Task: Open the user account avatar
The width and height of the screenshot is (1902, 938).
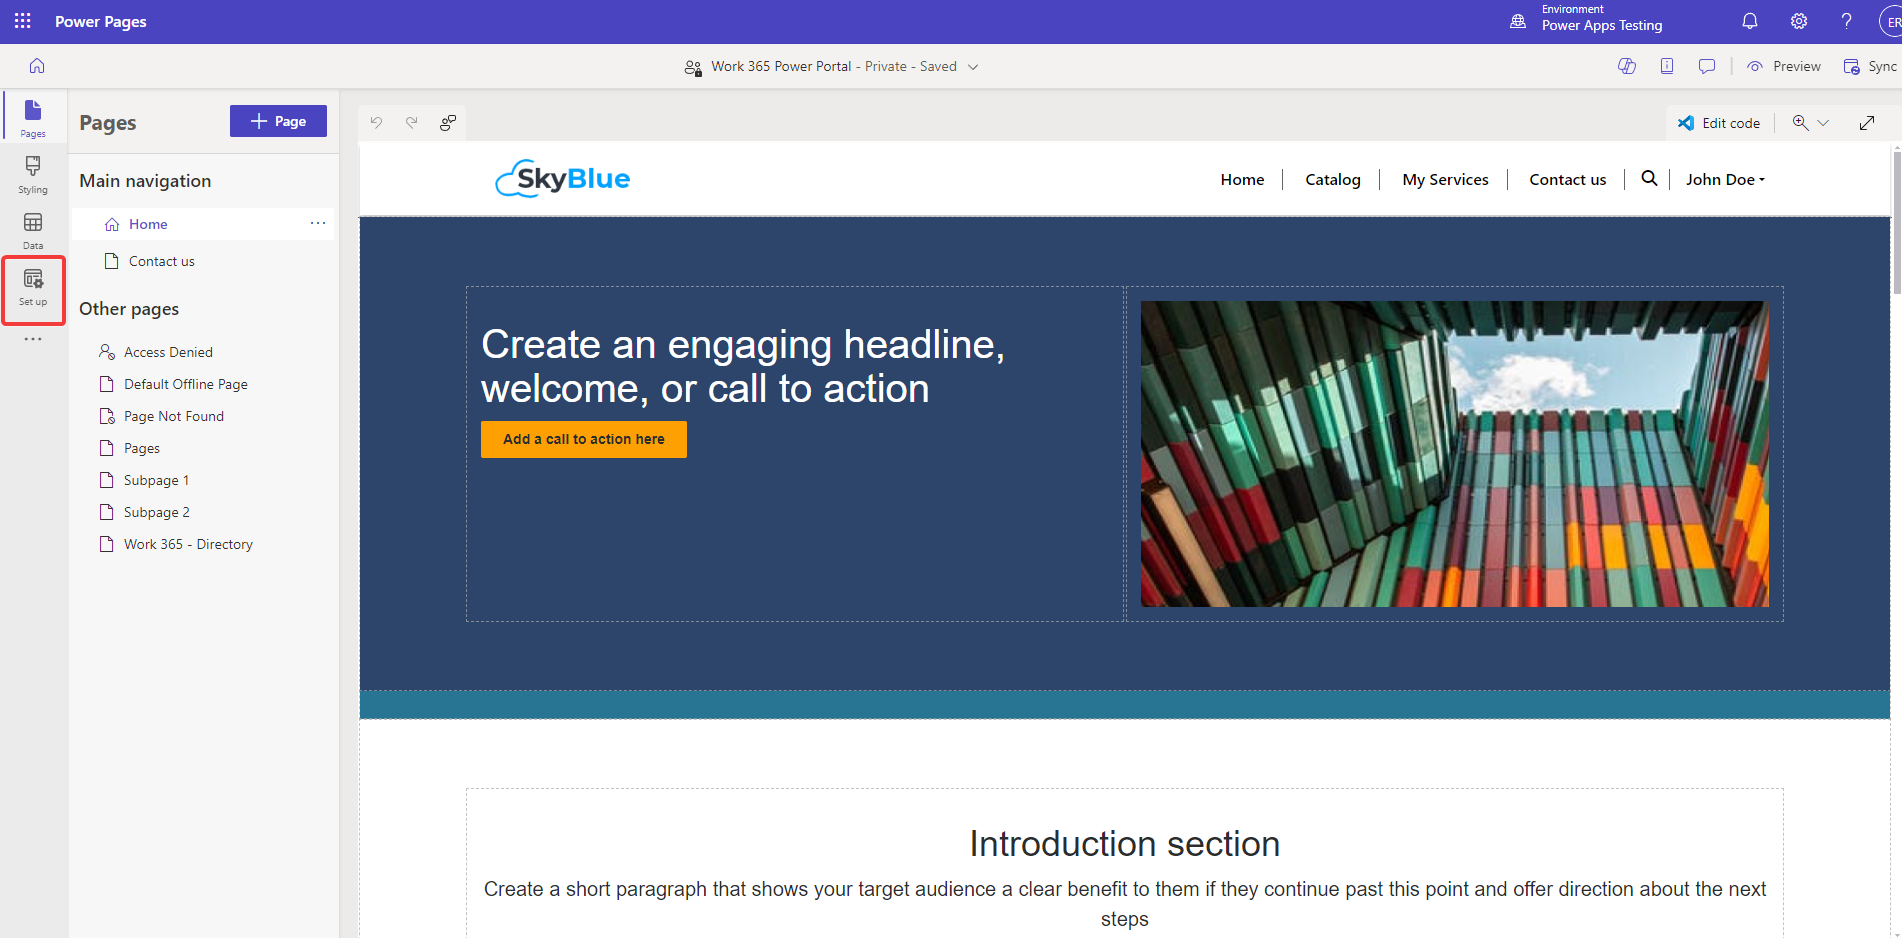Action: [1891, 21]
